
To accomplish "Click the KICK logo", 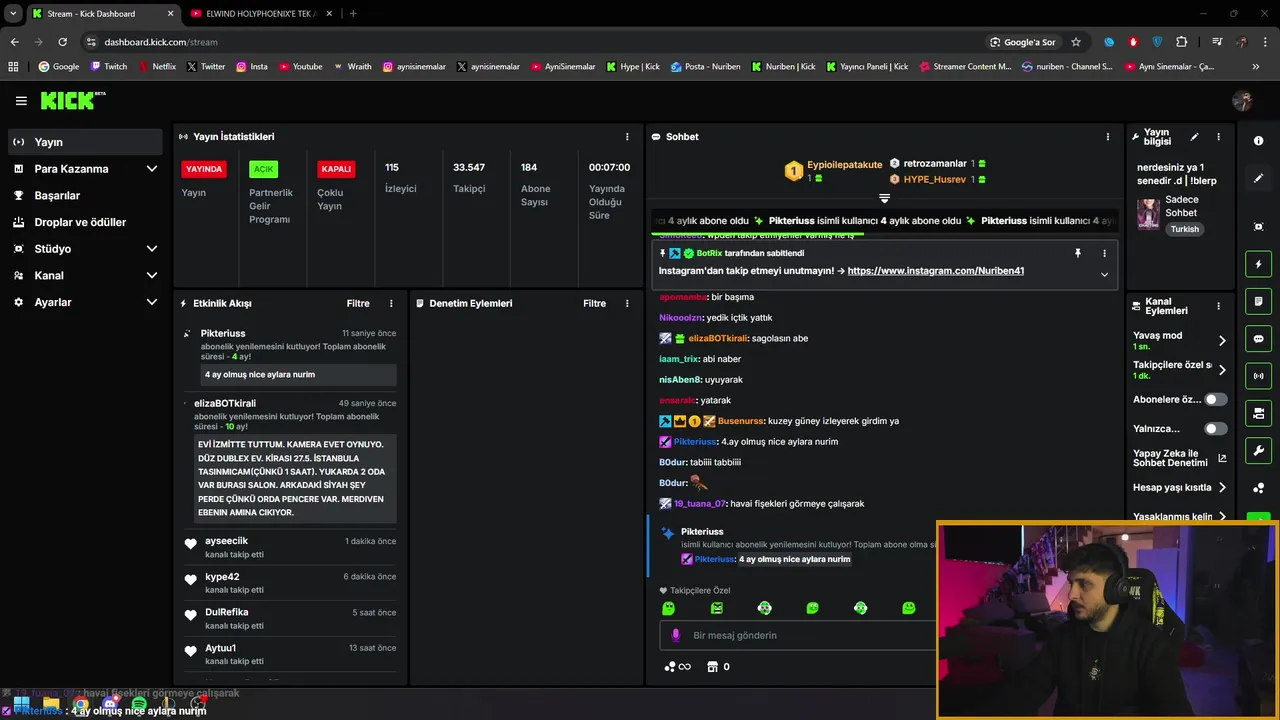I will pos(72,100).
